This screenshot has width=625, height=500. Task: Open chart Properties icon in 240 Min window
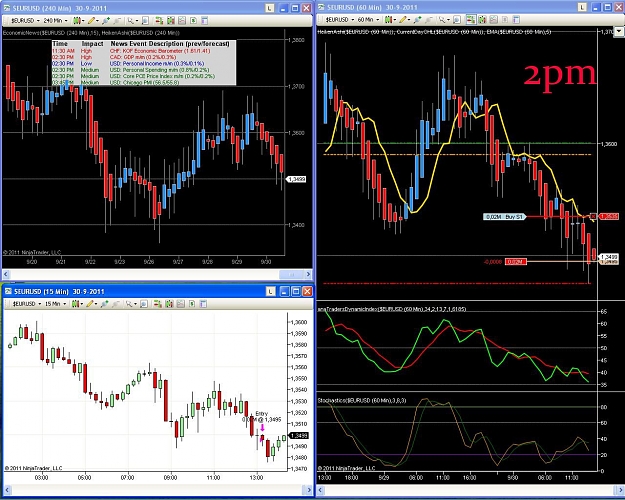tap(204, 20)
